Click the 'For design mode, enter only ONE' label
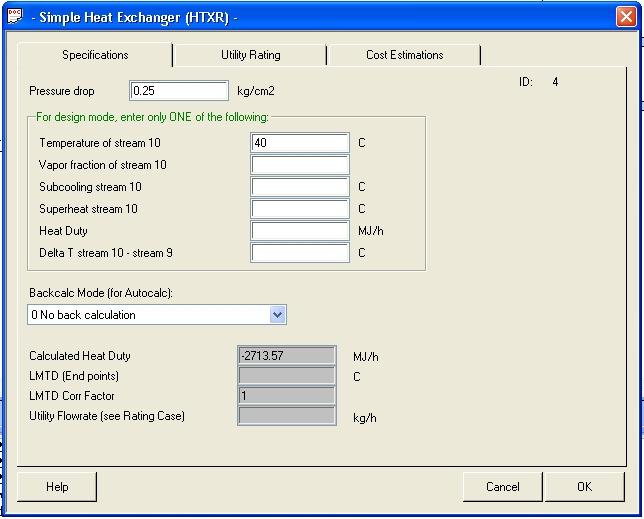The width and height of the screenshot is (644, 519). point(152,117)
